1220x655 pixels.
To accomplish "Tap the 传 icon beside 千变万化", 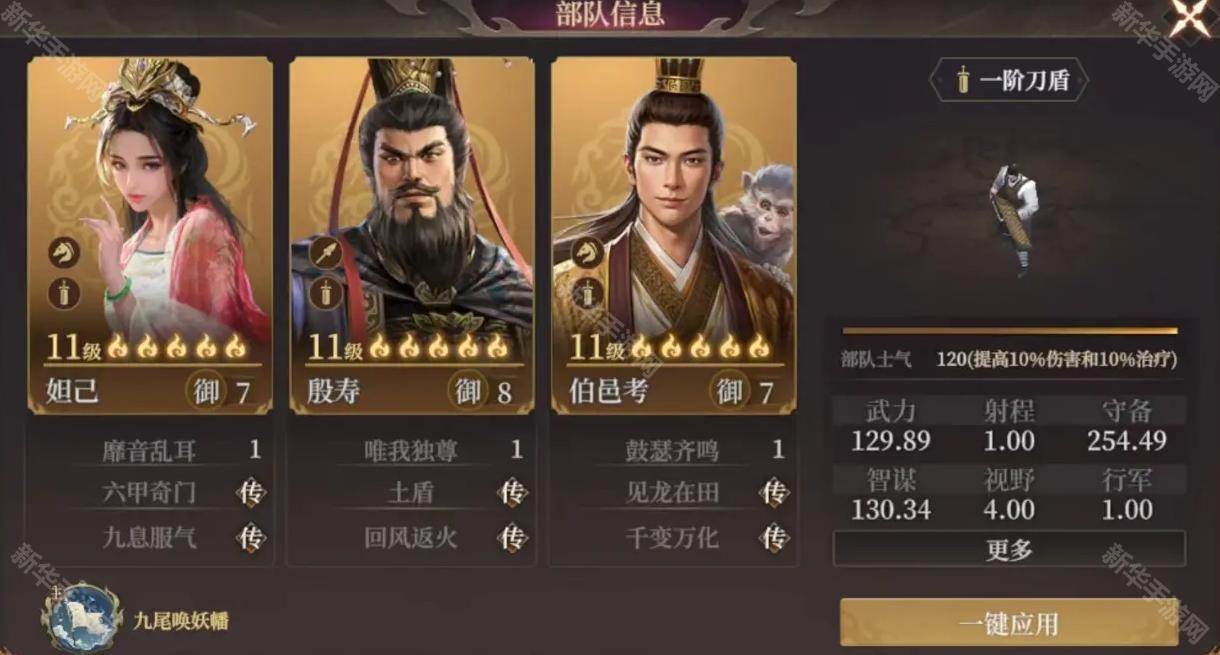I will click(775, 537).
